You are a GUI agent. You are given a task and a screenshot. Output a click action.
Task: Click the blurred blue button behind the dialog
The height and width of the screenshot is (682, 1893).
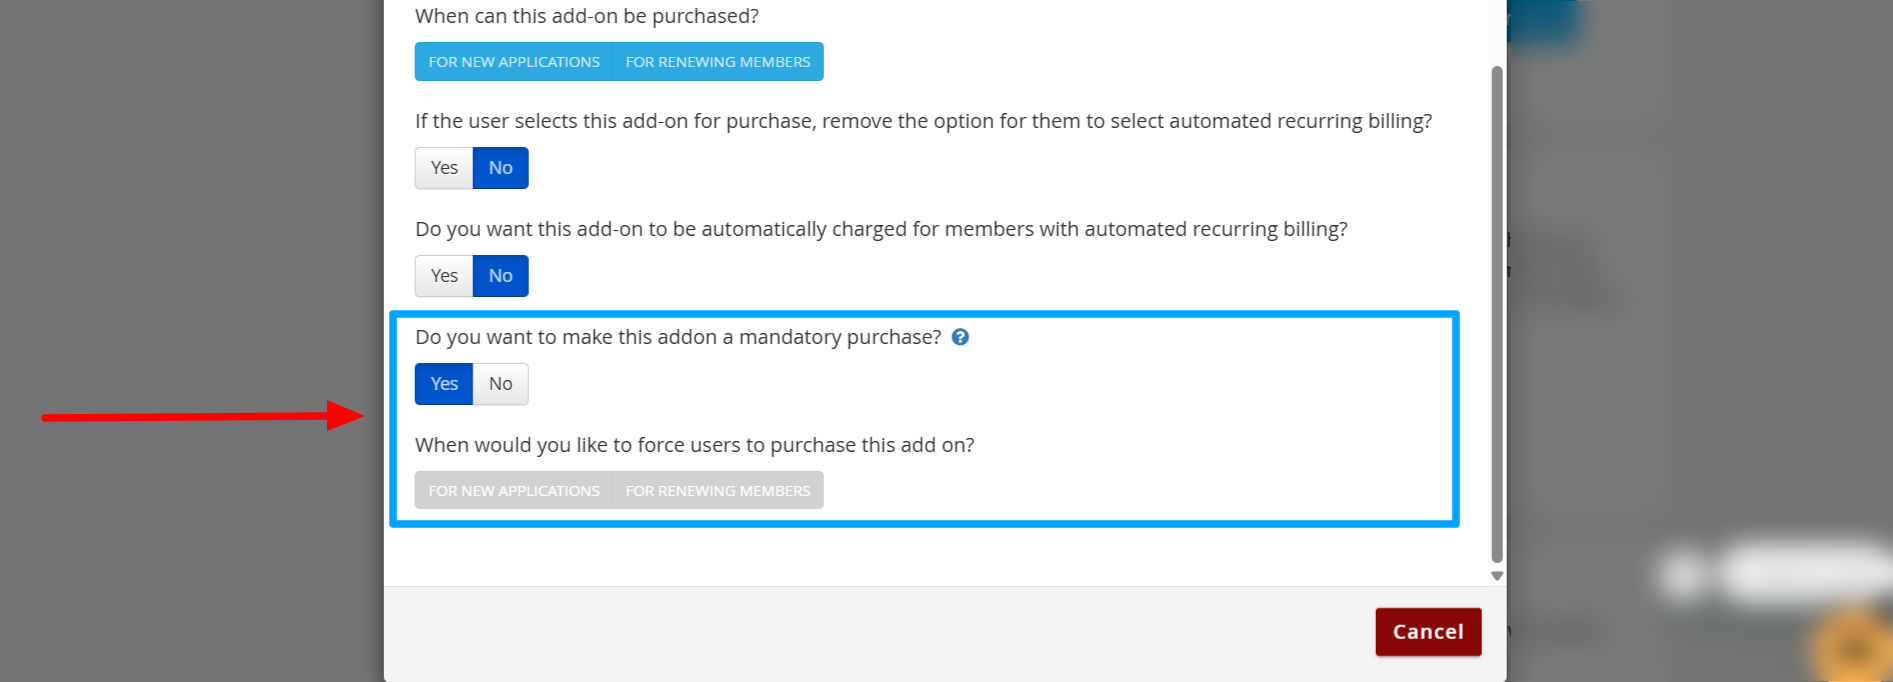(1545, 22)
